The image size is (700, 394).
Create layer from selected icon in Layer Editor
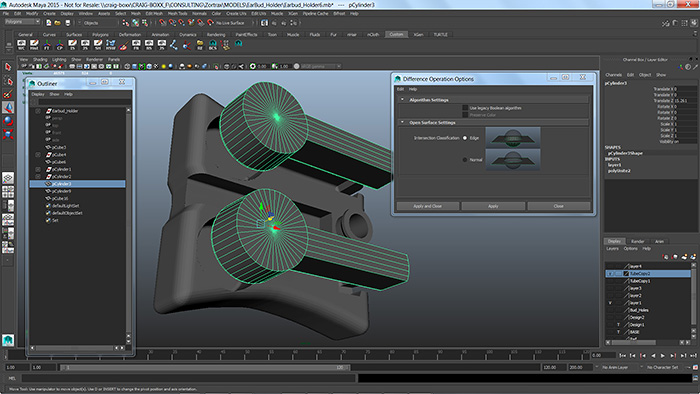click(x=693, y=257)
